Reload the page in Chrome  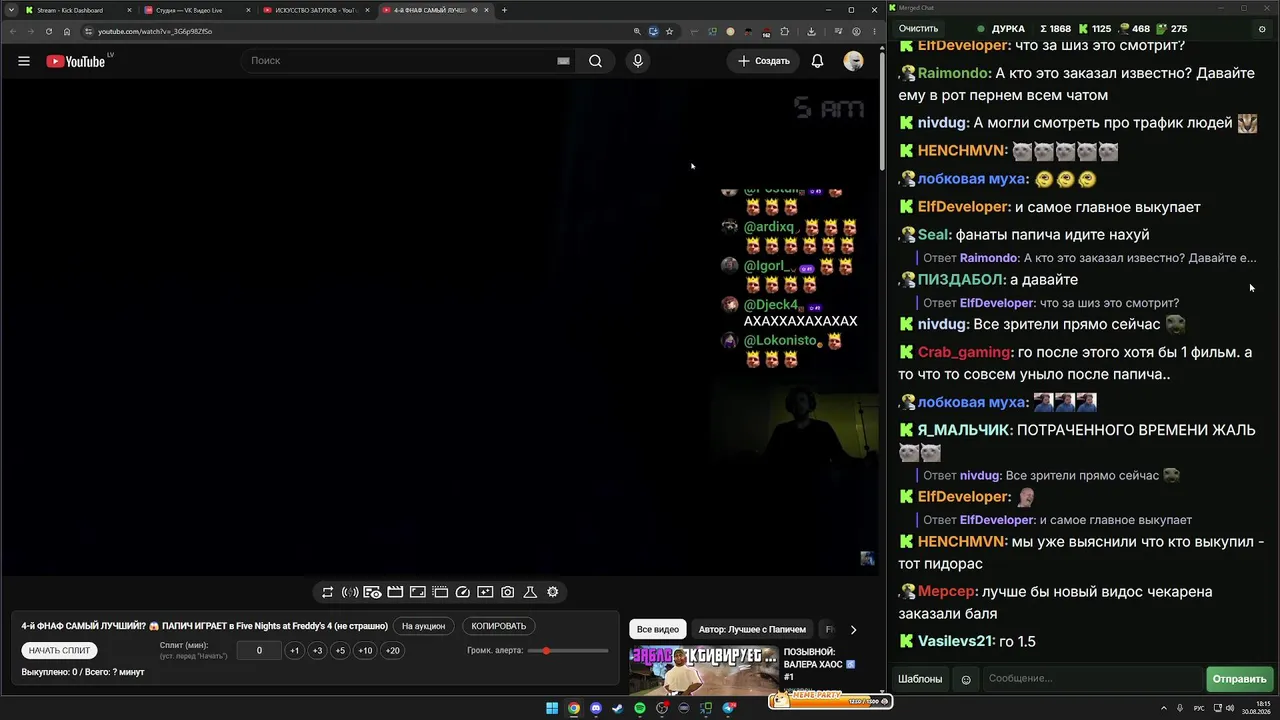click(x=49, y=31)
